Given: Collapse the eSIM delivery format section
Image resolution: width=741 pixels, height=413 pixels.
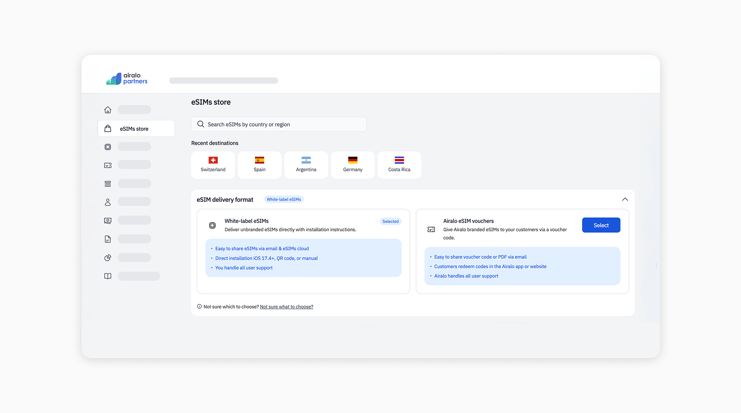Looking at the screenshot, I should click(625, 199).
